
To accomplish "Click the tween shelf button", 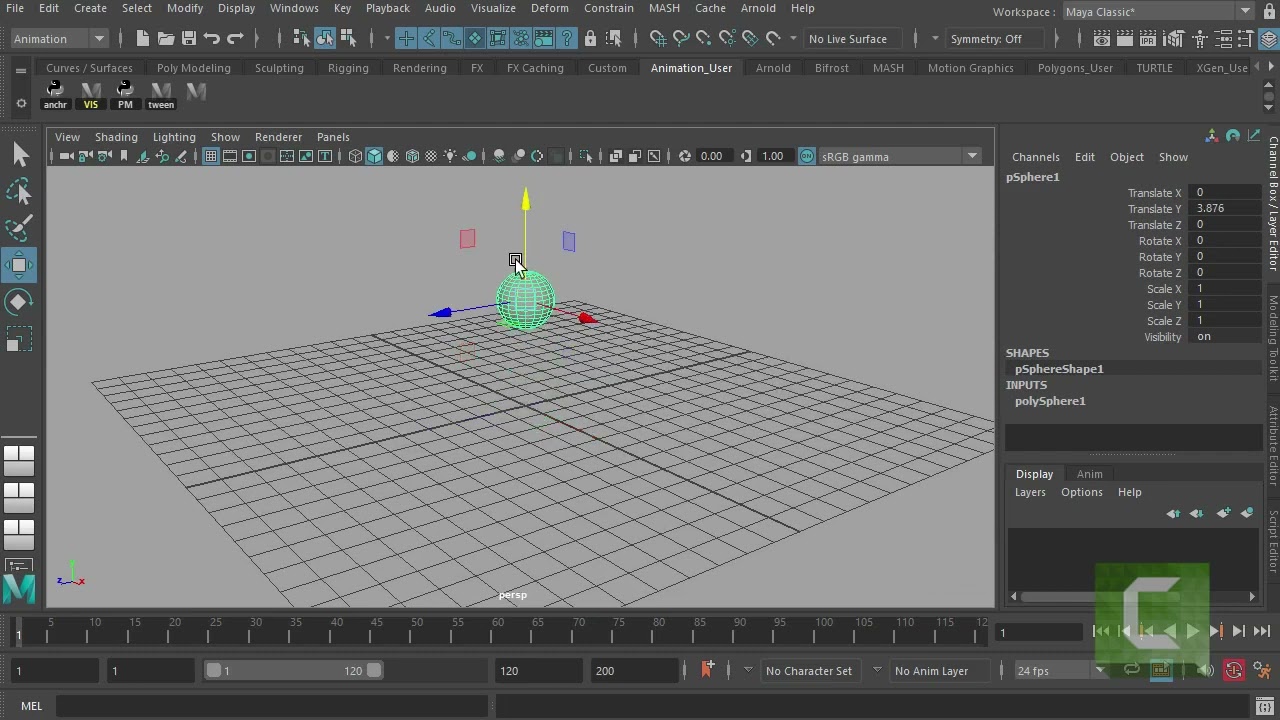I will (x=161, y=95).
